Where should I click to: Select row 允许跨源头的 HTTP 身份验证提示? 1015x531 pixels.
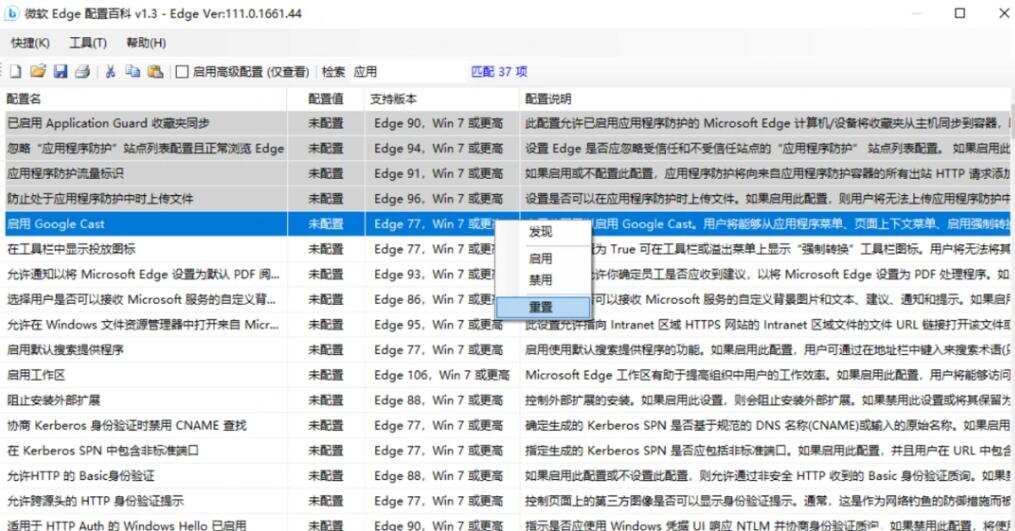(507, 502)
